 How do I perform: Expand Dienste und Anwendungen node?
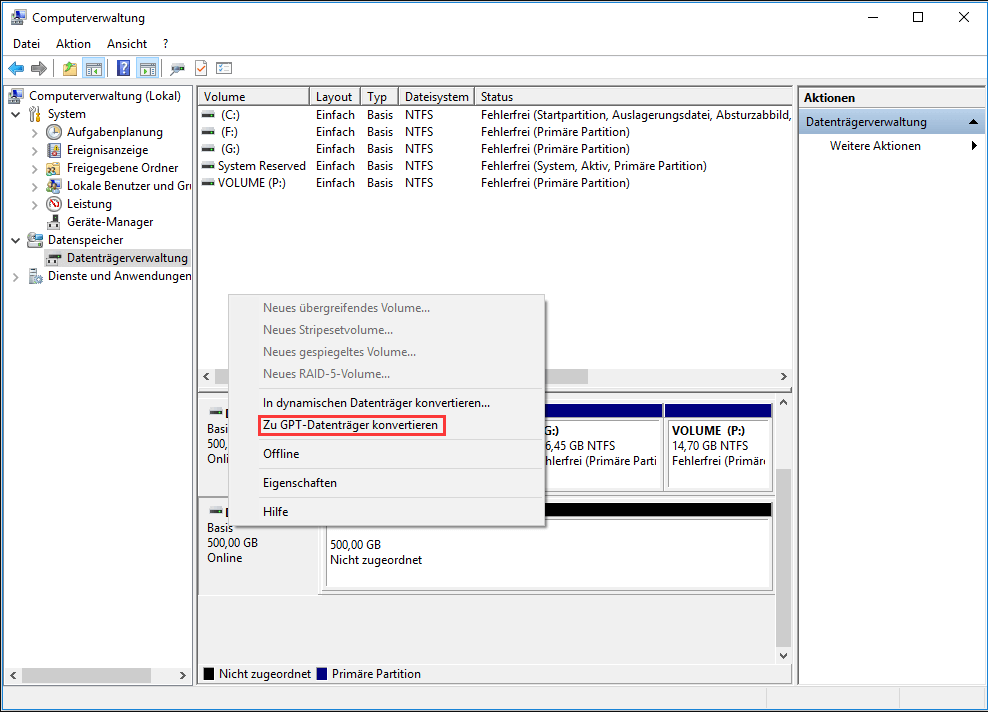(16, 276)
